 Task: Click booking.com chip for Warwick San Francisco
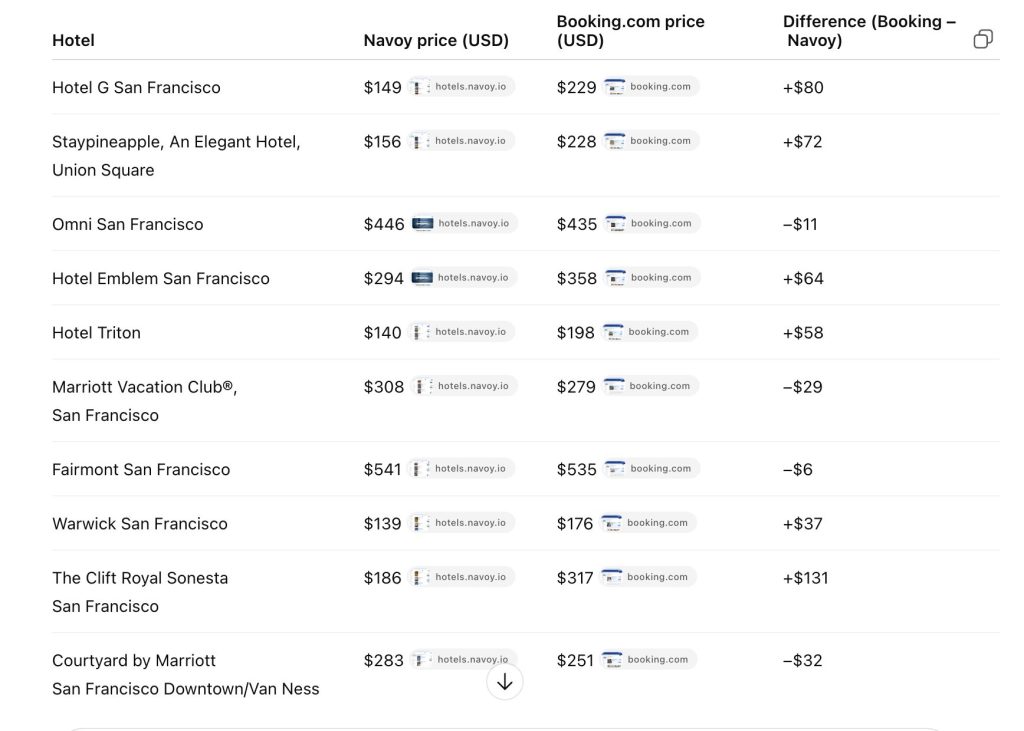[649, 523]
